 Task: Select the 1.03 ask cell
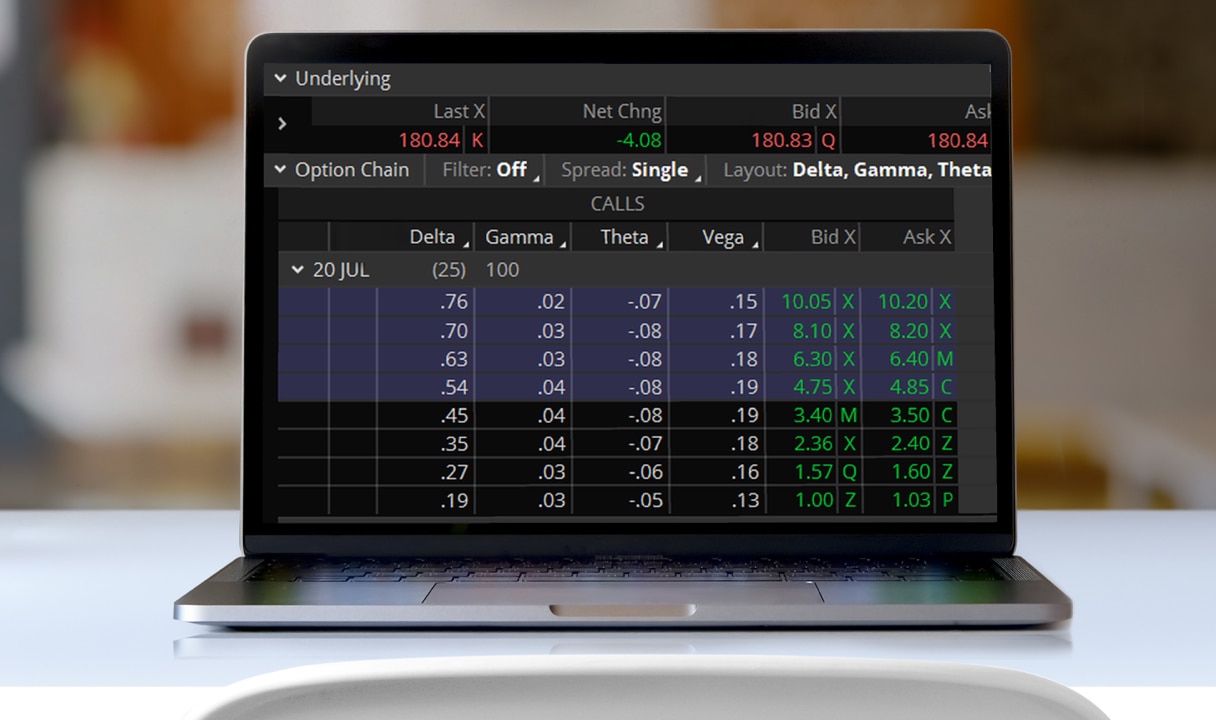(910, 500)
